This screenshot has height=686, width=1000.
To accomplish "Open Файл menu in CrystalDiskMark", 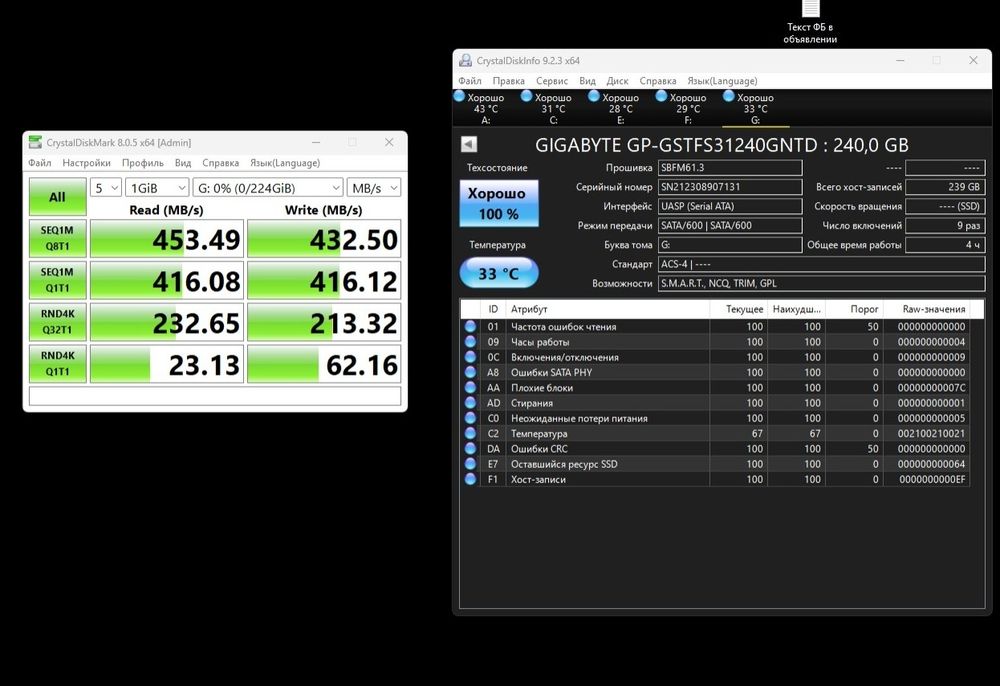I will pos(40,163).
